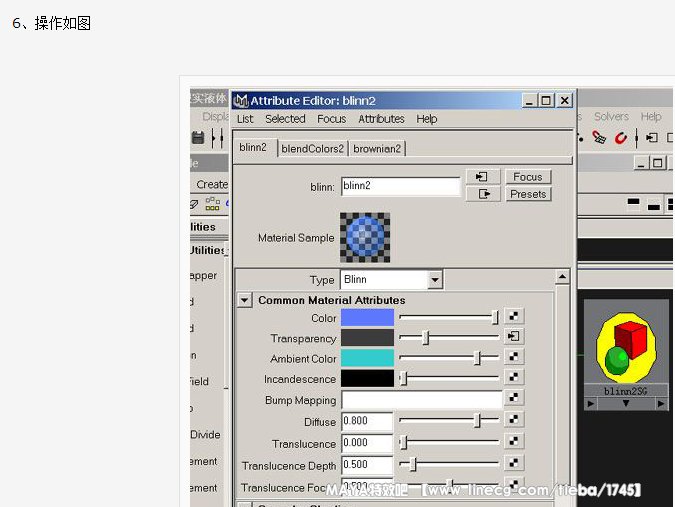
Task: Click the Ambient Color slider handle
Action: point(477,358)
